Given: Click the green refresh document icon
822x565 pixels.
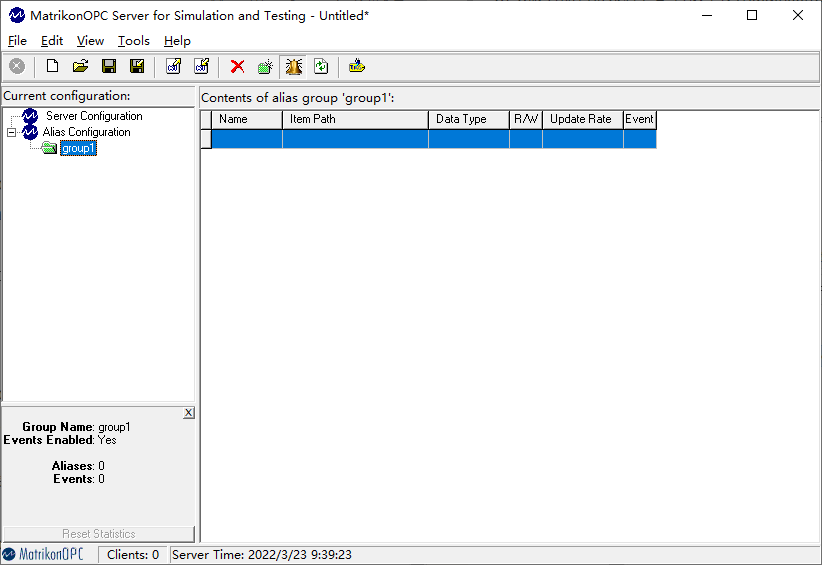Looking at the screenshot, I should pos(321,67).
